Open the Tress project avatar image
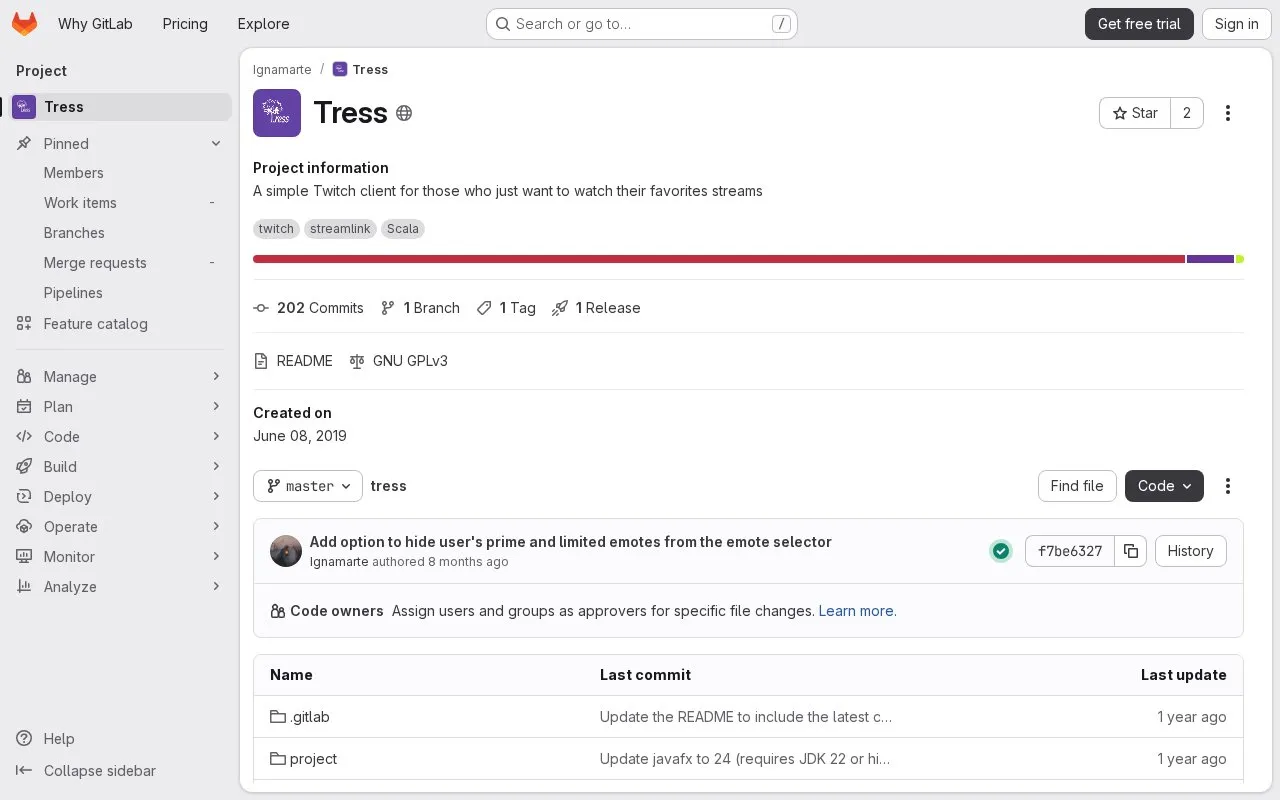The width and height of the screenshot is (1280, 800). [x=277, y=113]
